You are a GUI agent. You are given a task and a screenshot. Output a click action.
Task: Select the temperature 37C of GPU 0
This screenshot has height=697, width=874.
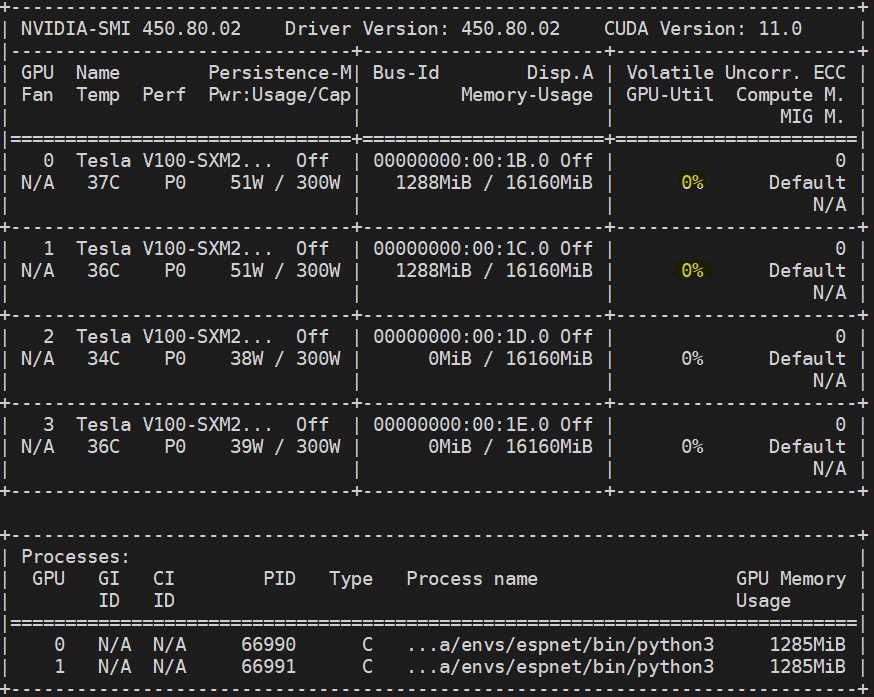click(x=107, y=183)
